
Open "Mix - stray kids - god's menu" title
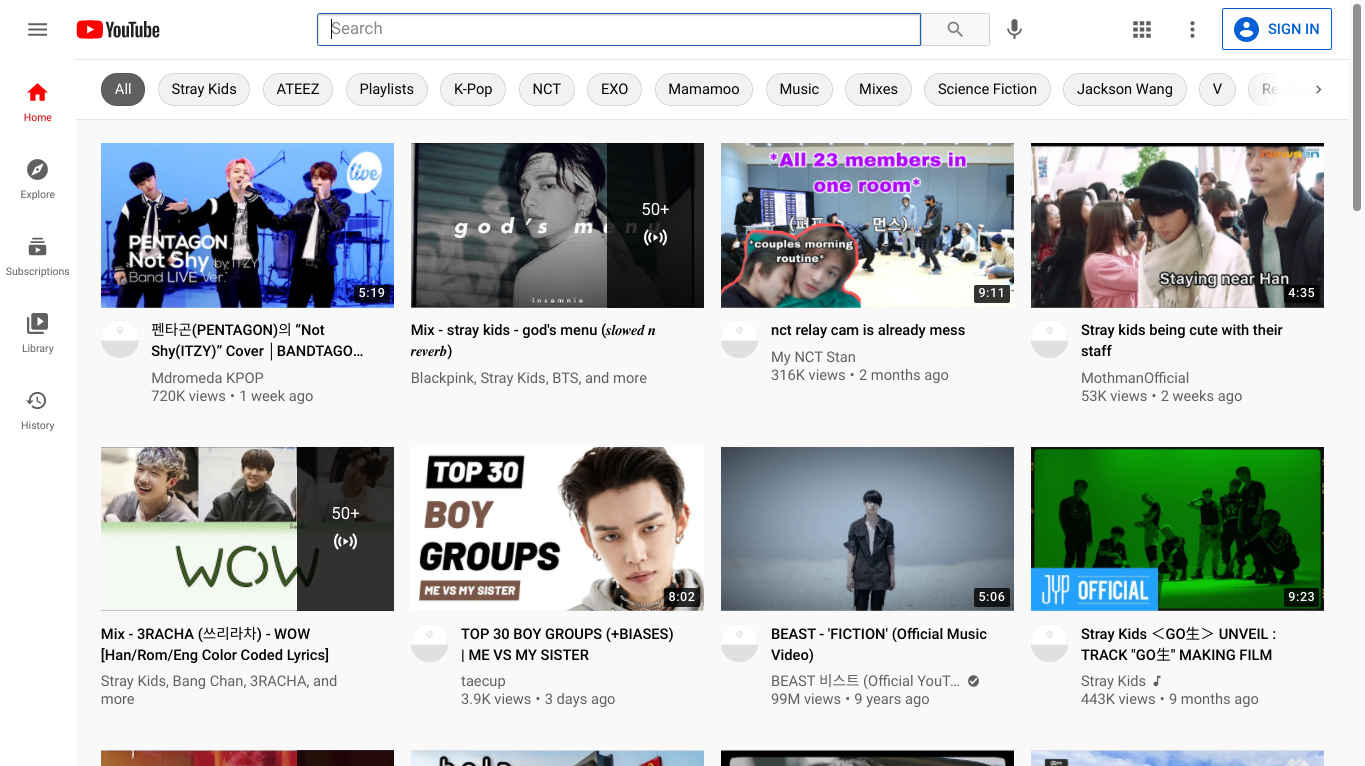(x=533, y=340)
